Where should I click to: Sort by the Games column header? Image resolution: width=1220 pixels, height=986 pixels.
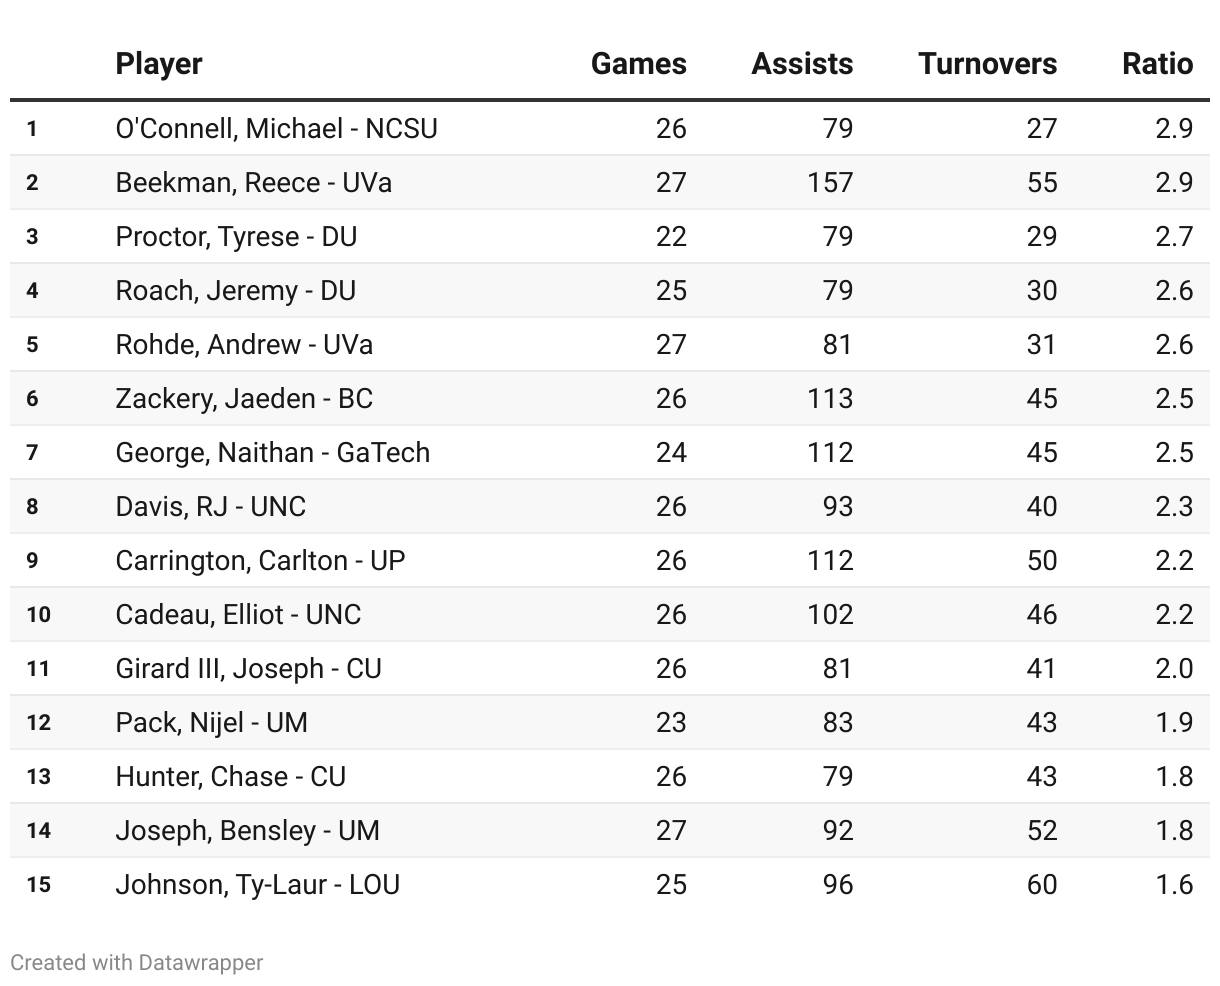(638, 64)
